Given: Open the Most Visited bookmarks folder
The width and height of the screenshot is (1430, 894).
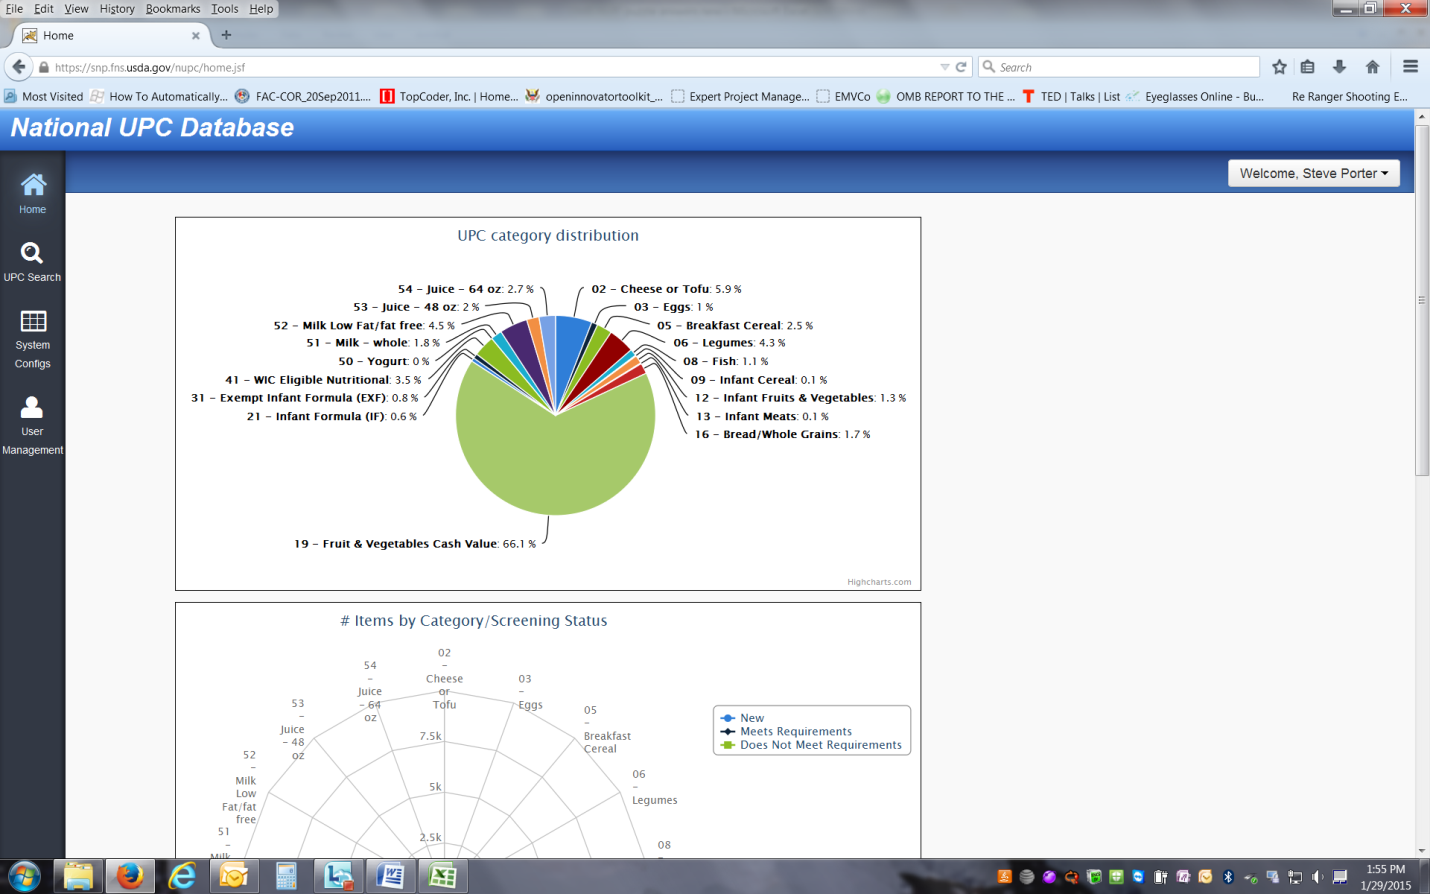Looking at the screenshot, I should 43,96.
